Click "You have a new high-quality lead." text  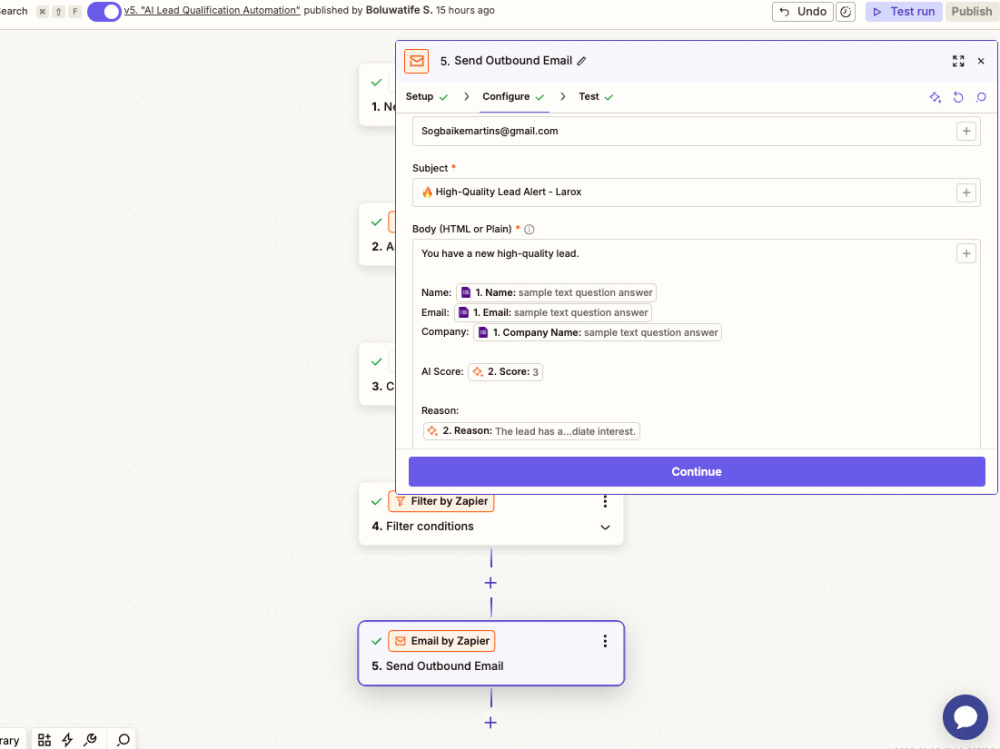500,254
